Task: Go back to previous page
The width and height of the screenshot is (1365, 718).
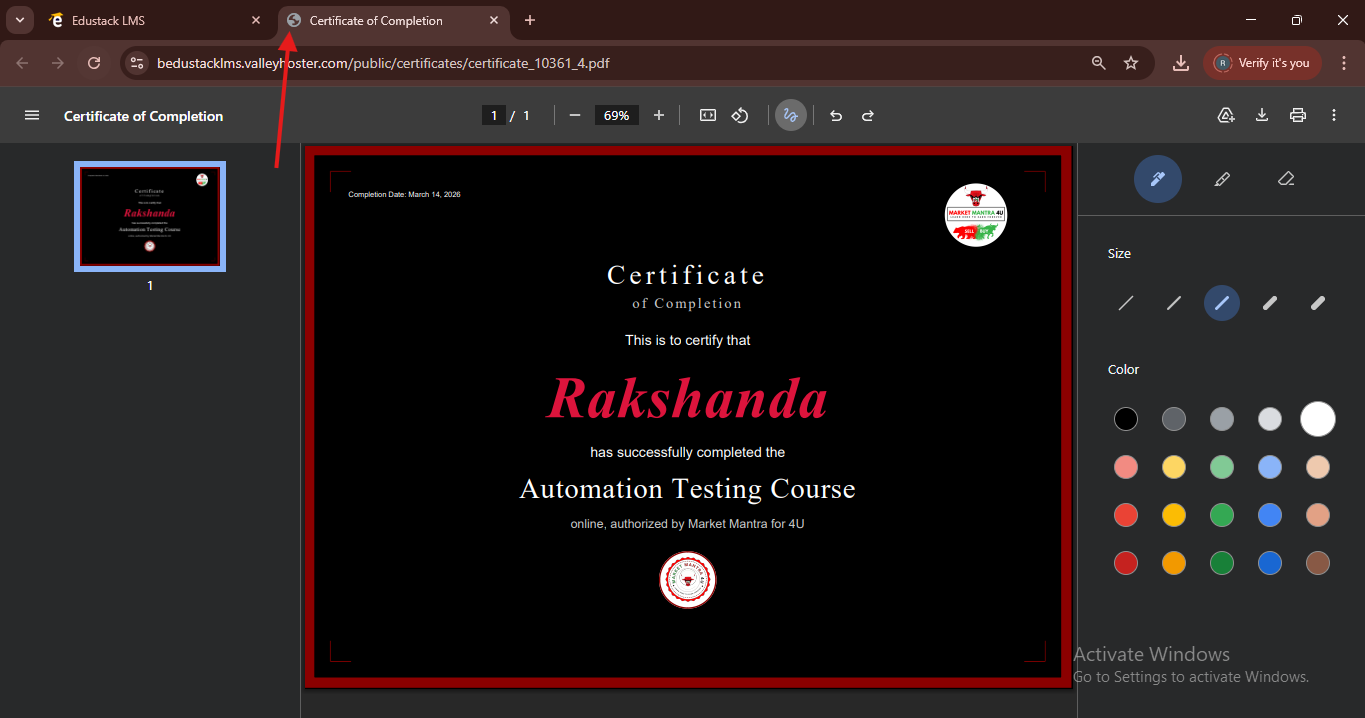Action: (x=22, y=63)
